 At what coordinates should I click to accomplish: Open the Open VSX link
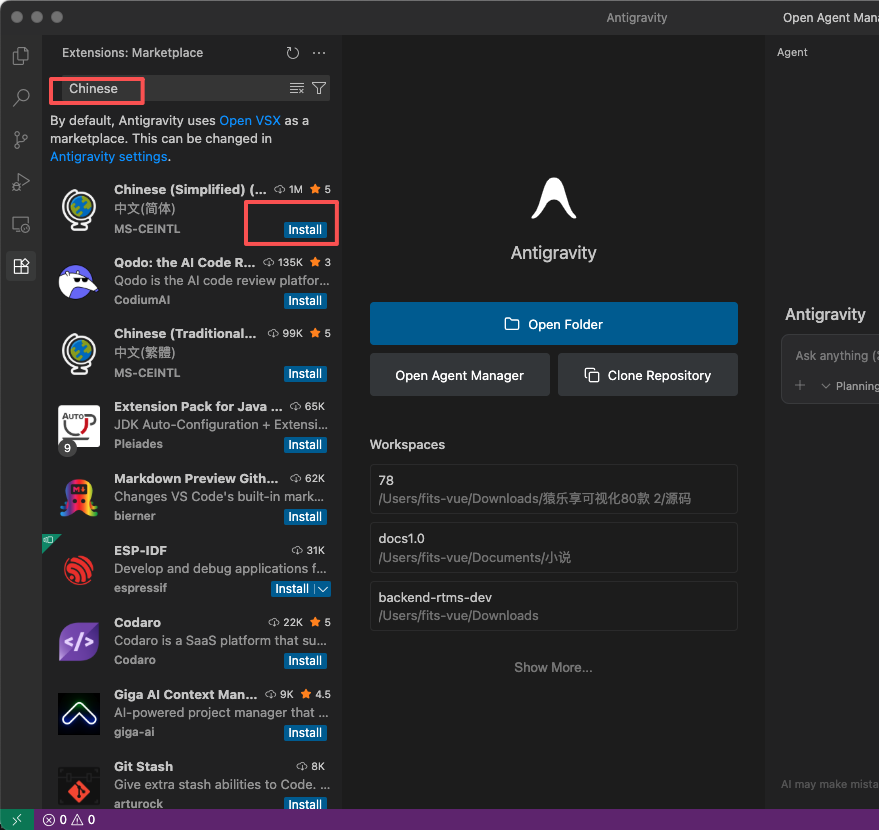click(x=250, y=121)
